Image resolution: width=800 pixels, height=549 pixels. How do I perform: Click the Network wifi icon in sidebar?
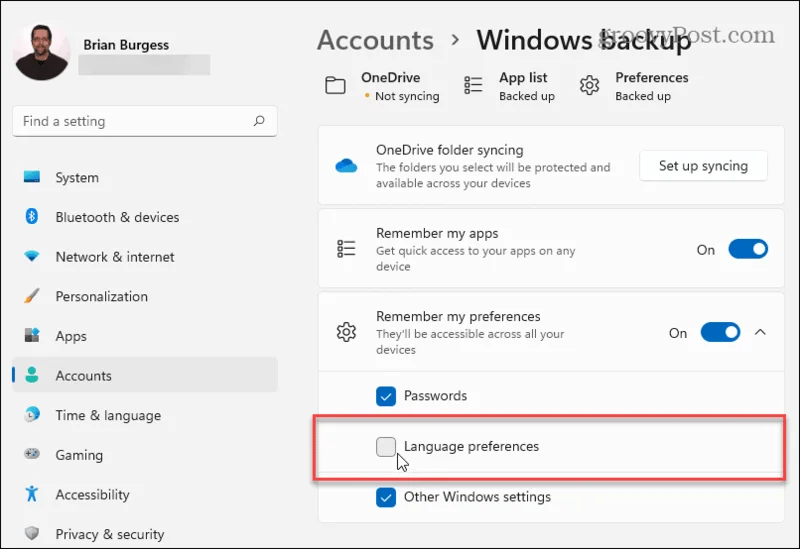coord(32,256)
